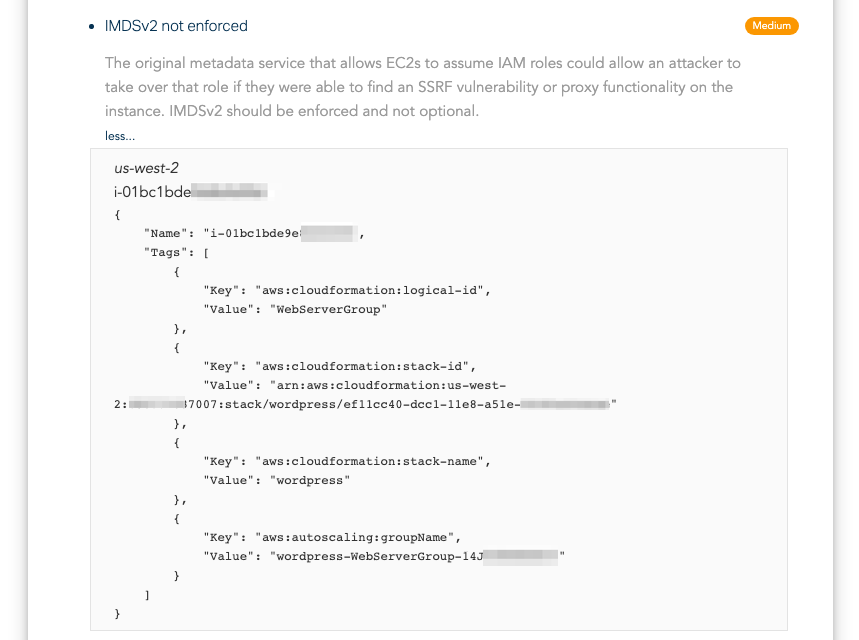This screenshot has height=640, width=859.
Task: Click the Medium severity badge
Action: [771, 25]
